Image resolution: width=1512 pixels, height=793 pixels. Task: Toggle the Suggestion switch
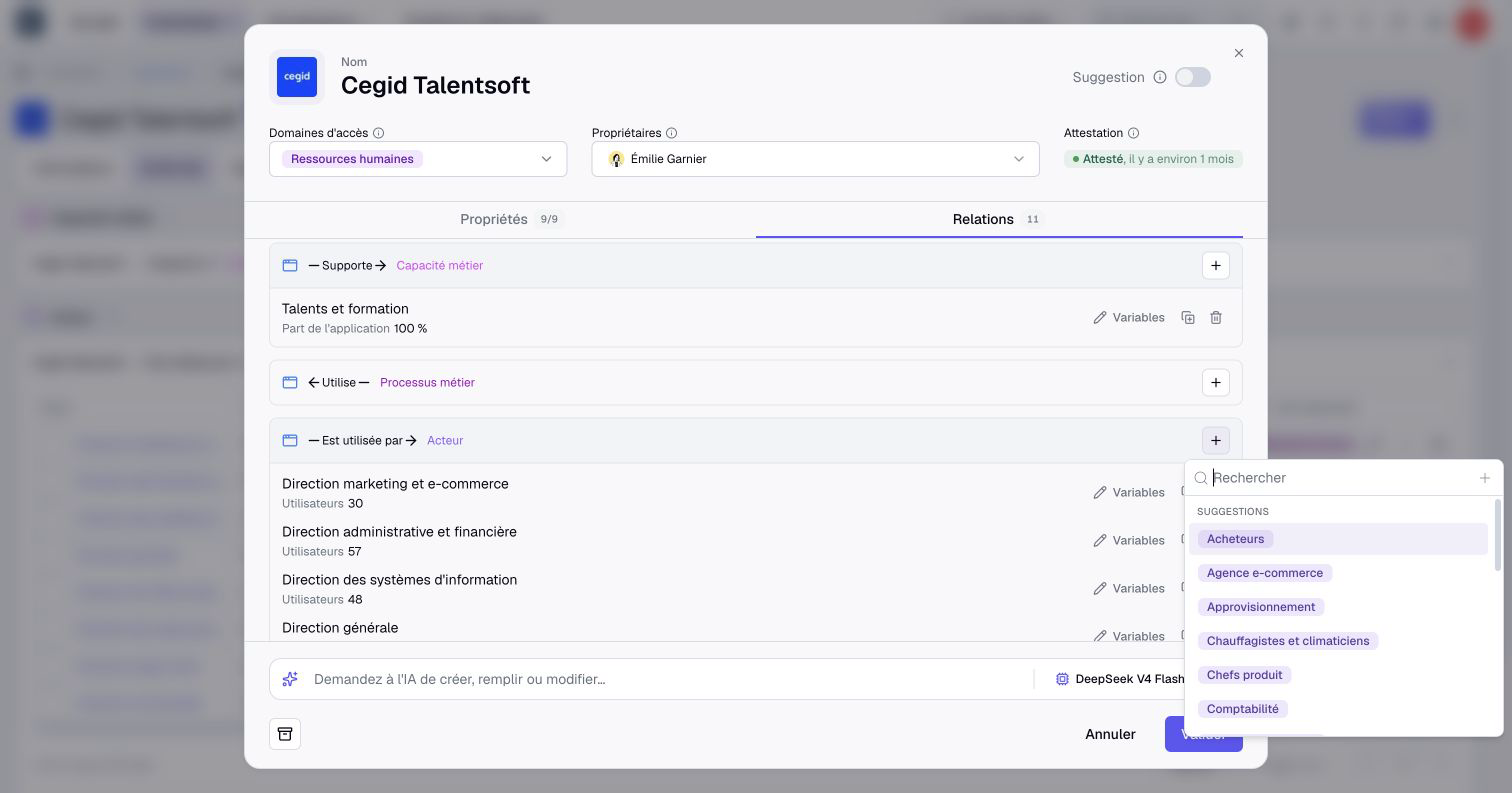pyautogui.click(x=1192, y=77)
